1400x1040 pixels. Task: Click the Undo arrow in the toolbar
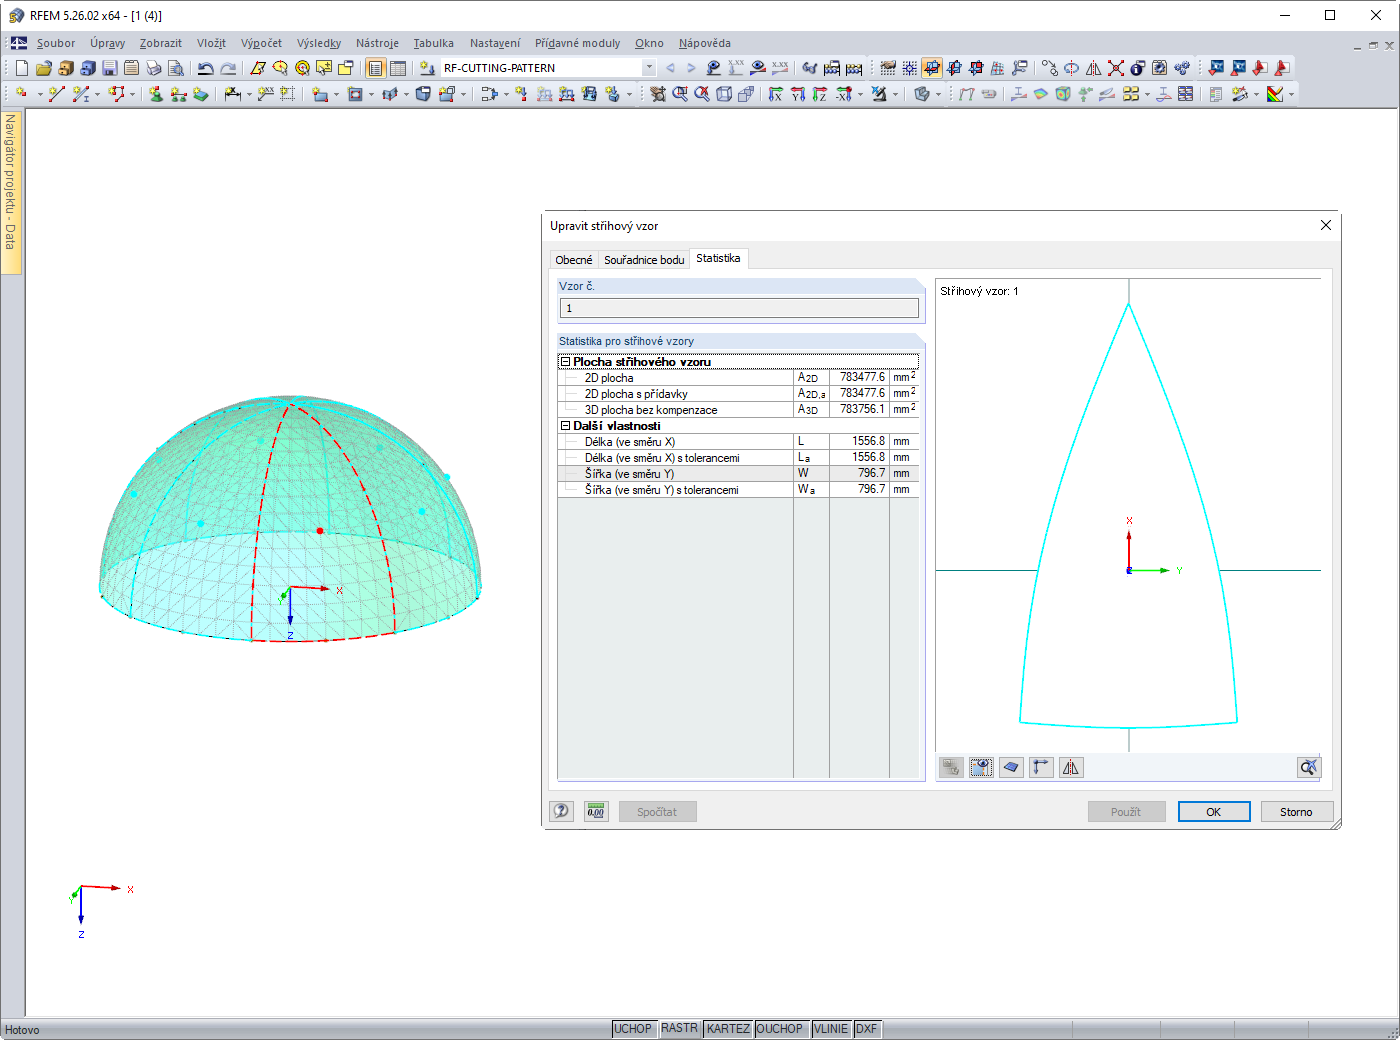[x=205, y=68]
